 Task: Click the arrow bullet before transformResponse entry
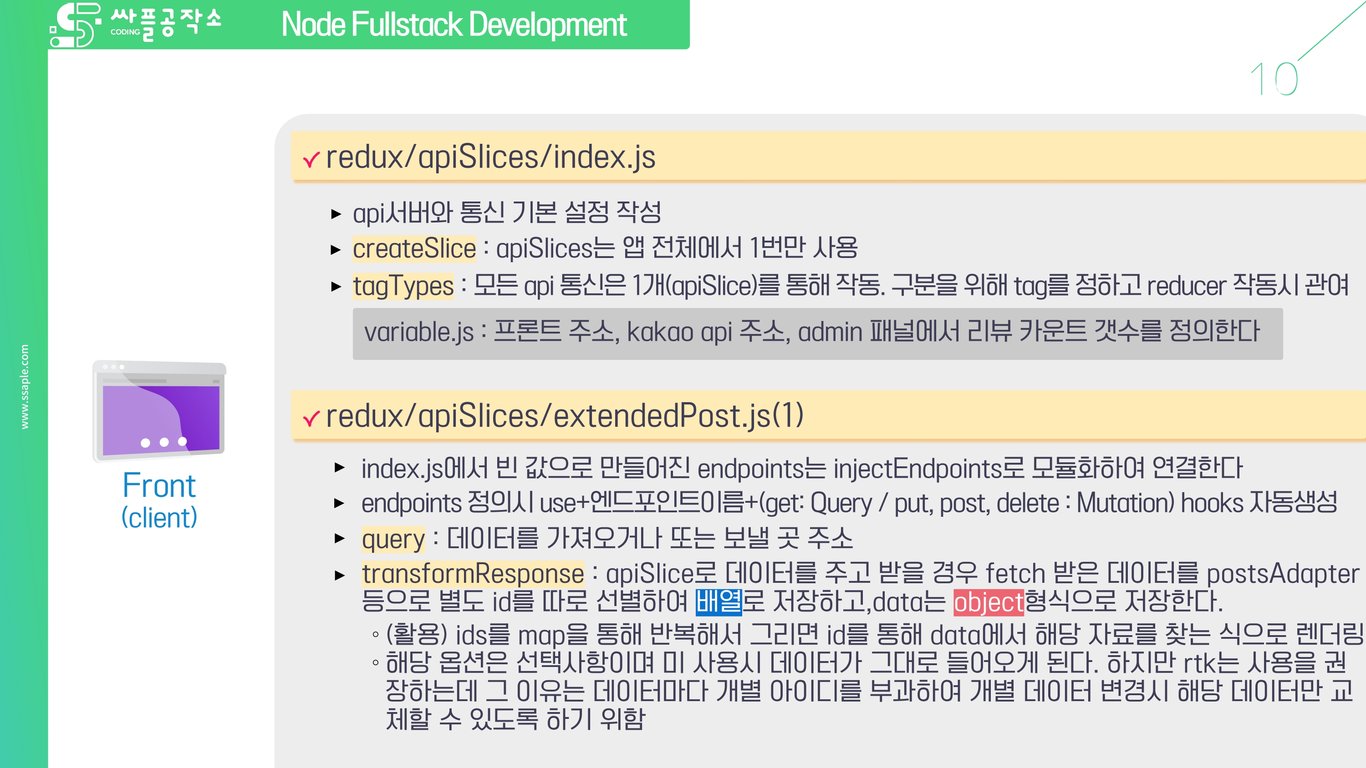click(340, 574)
